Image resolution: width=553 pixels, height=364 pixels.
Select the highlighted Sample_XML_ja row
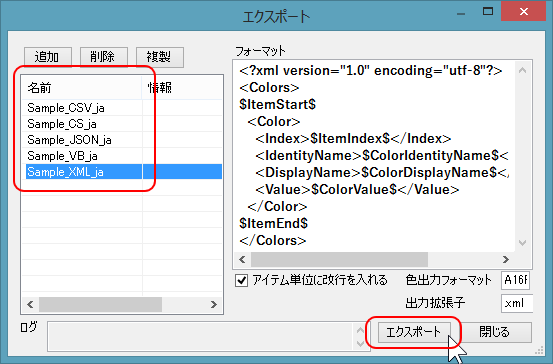[122, 172]
